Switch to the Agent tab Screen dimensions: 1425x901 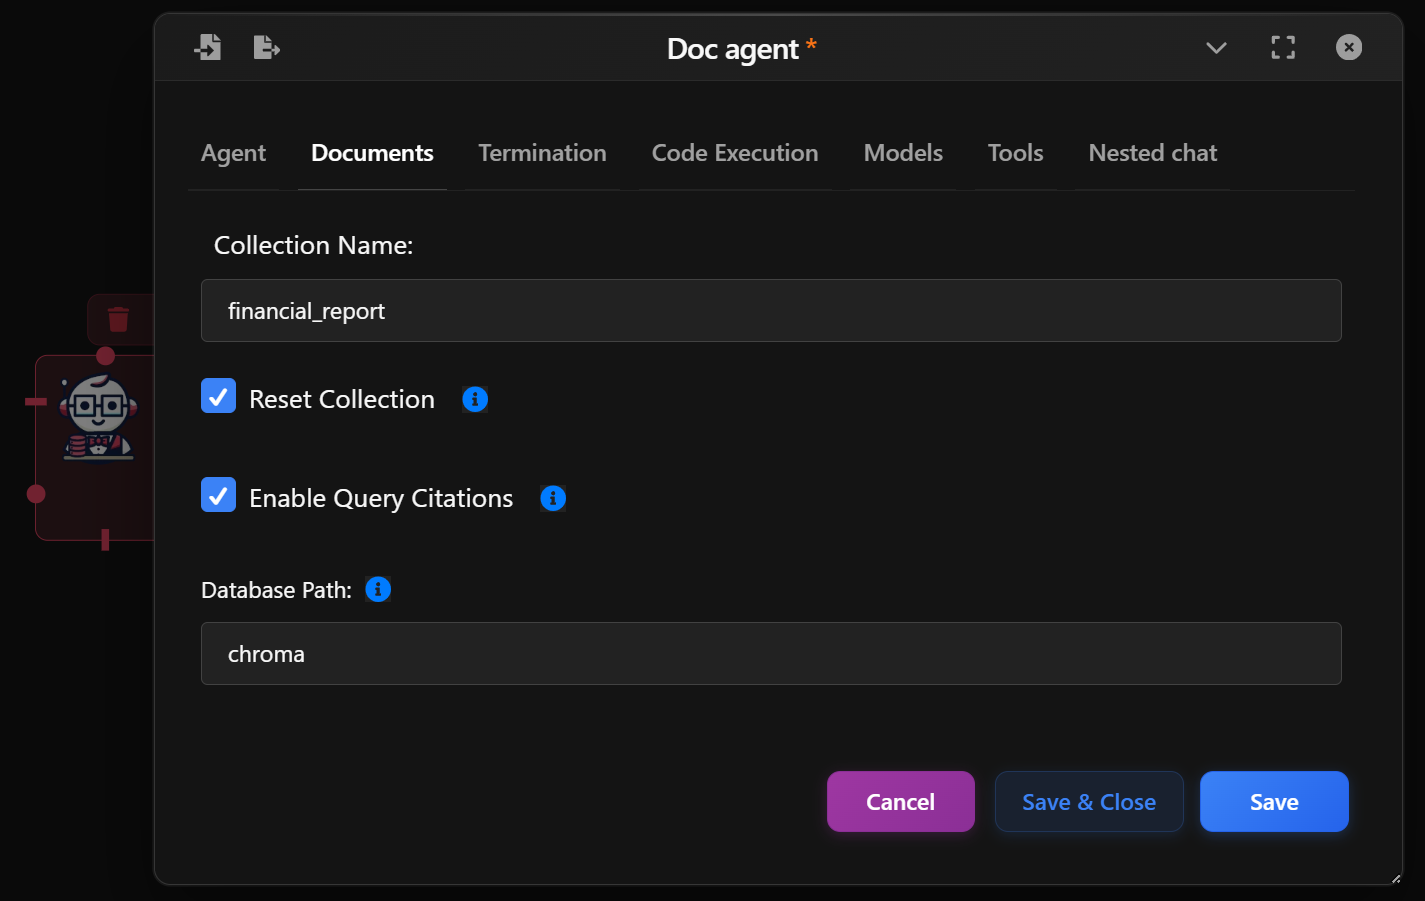click(233, 153)
